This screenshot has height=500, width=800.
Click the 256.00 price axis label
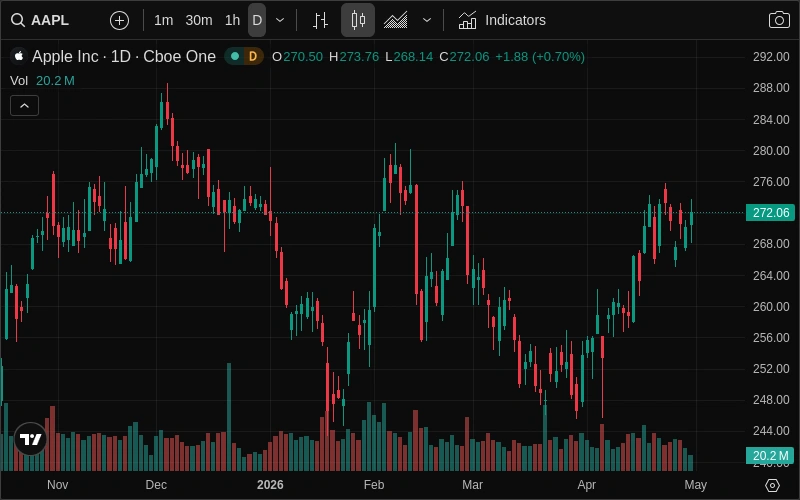[771, 338]
